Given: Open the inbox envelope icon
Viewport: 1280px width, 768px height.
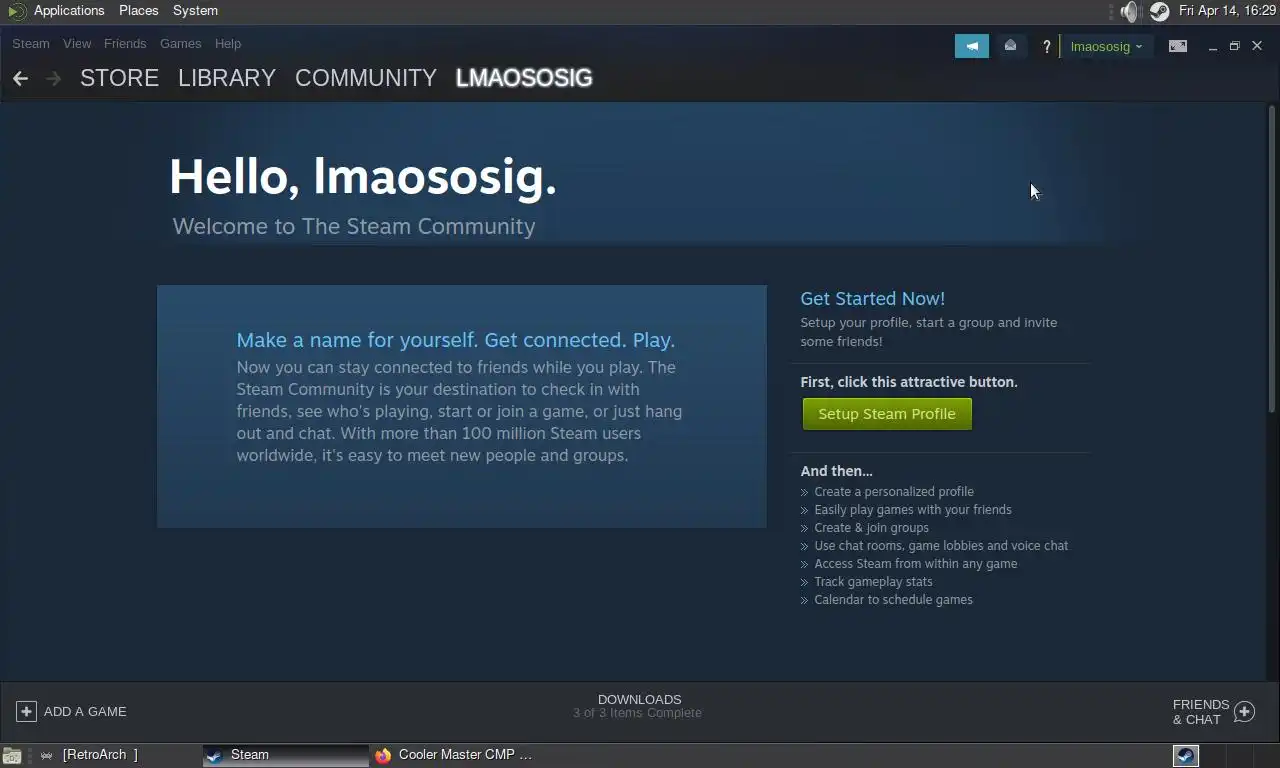Looking at the screenshot, I should [x=1010, y=46].
